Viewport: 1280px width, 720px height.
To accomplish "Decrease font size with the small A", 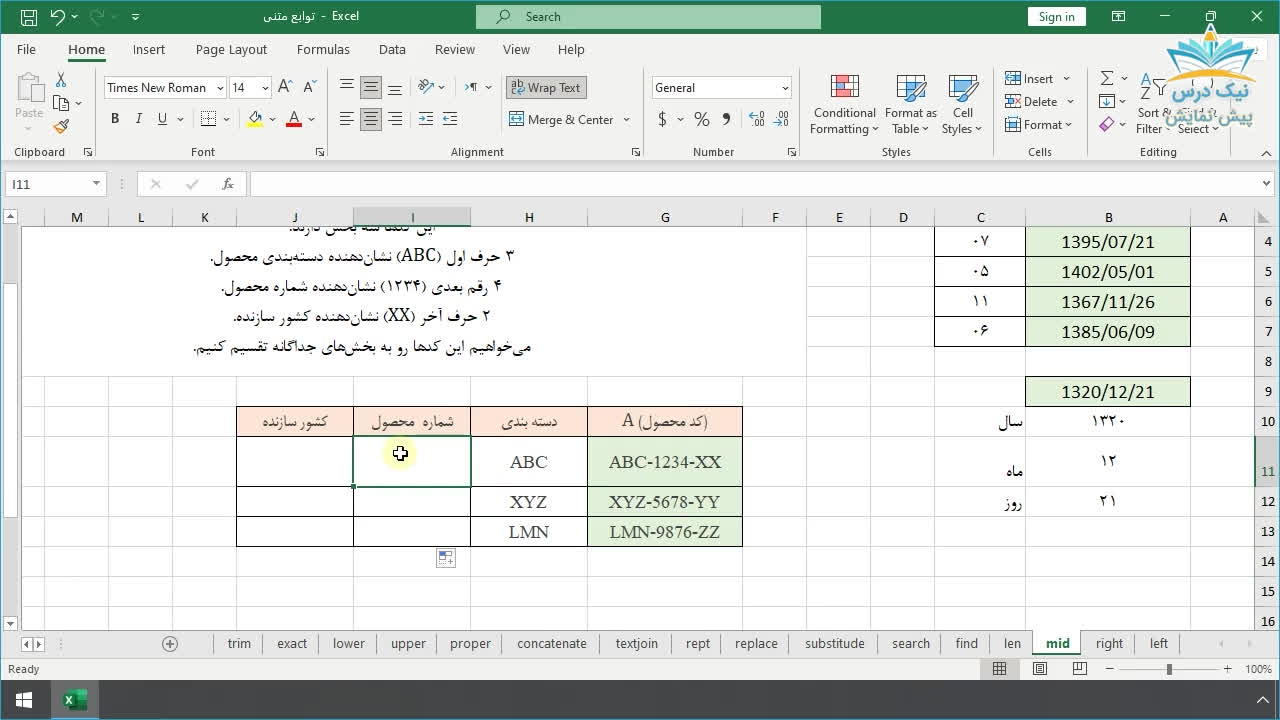I will [307, 87].
